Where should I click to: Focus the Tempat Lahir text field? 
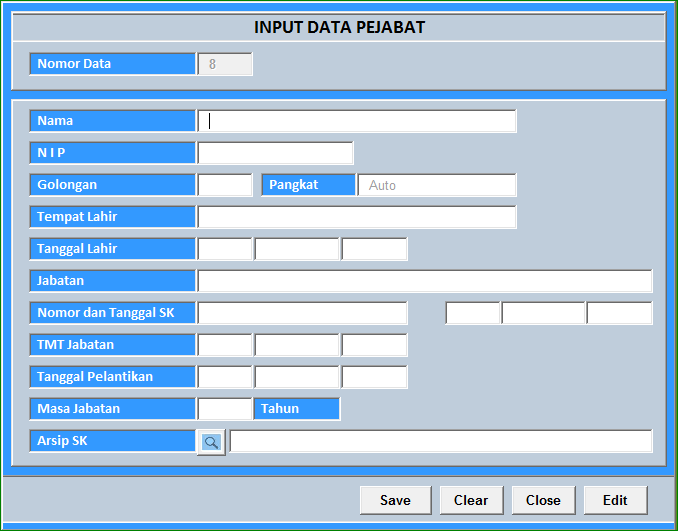point(357,217)
